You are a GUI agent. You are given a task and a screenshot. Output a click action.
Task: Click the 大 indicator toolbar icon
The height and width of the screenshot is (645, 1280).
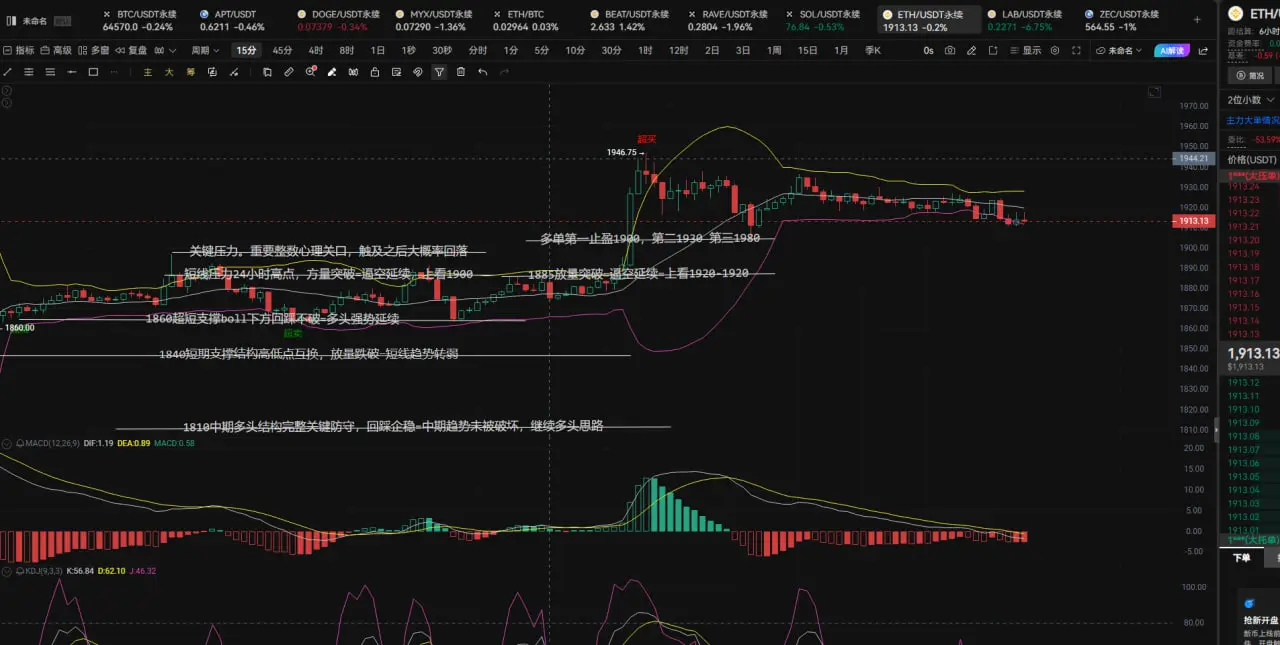(169, 72)
